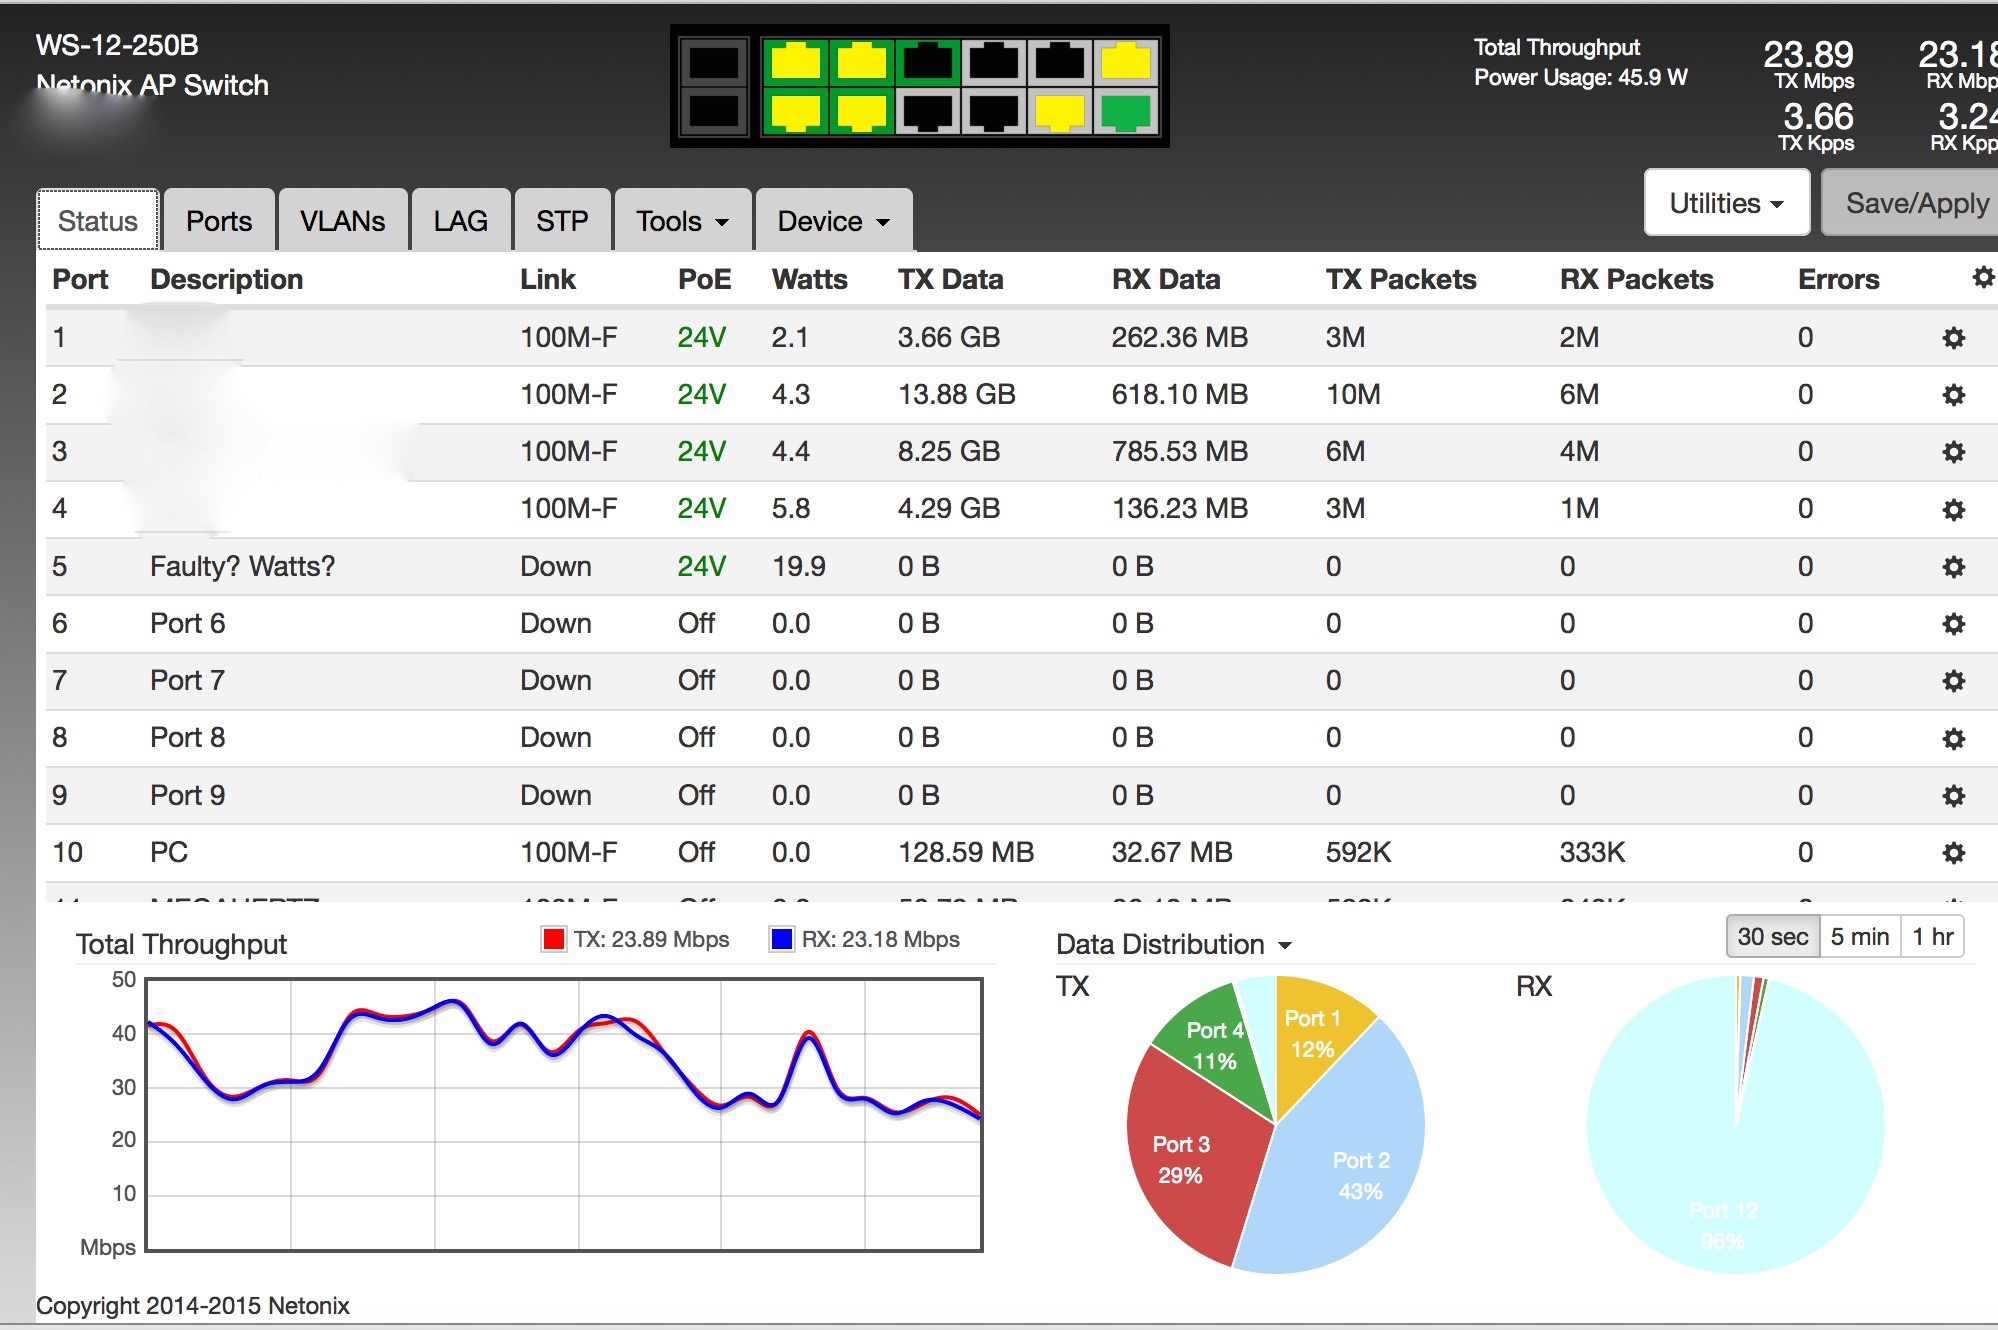
Task: Click the green port 12 jack icon
Action: tap(1126, 111)
